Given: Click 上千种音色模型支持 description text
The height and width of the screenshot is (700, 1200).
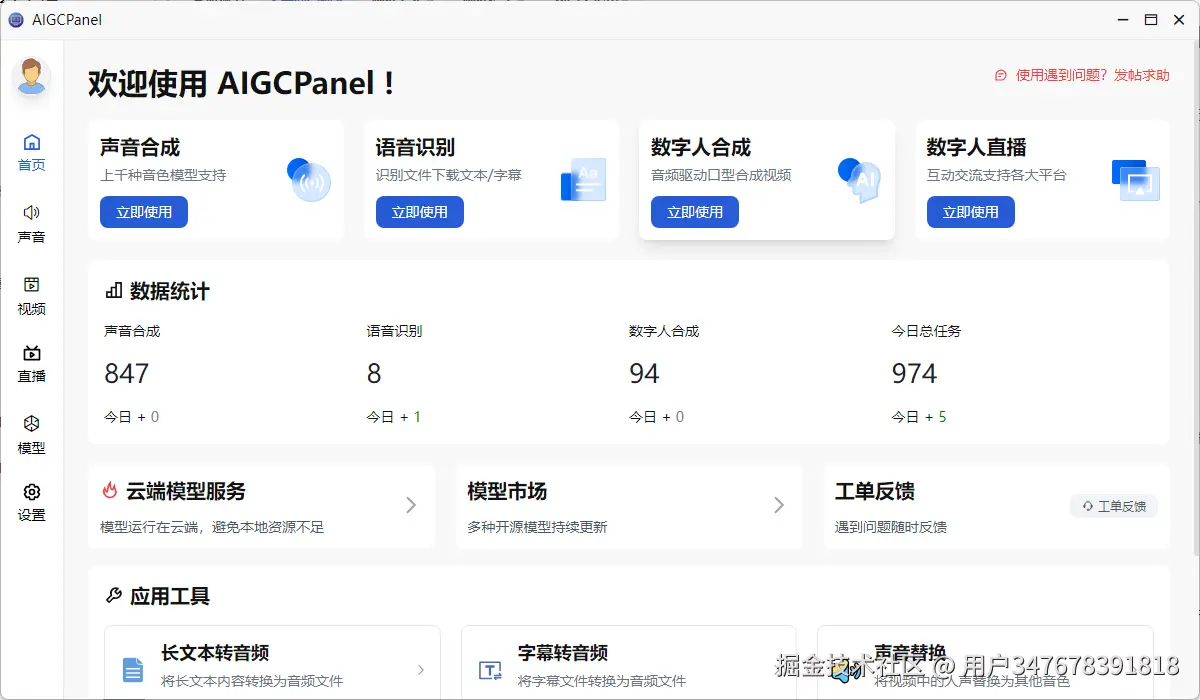Looking at the screenshot, I should coord(163,175).
